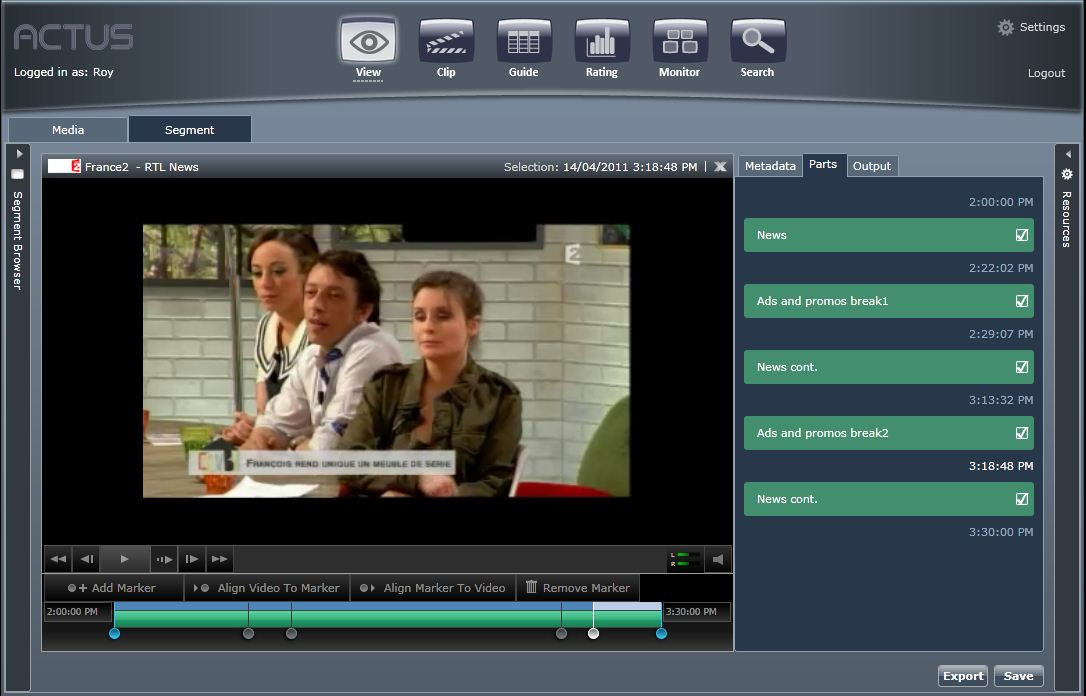
Task: Click the France2 channel logo
Action: pos(64,166)
